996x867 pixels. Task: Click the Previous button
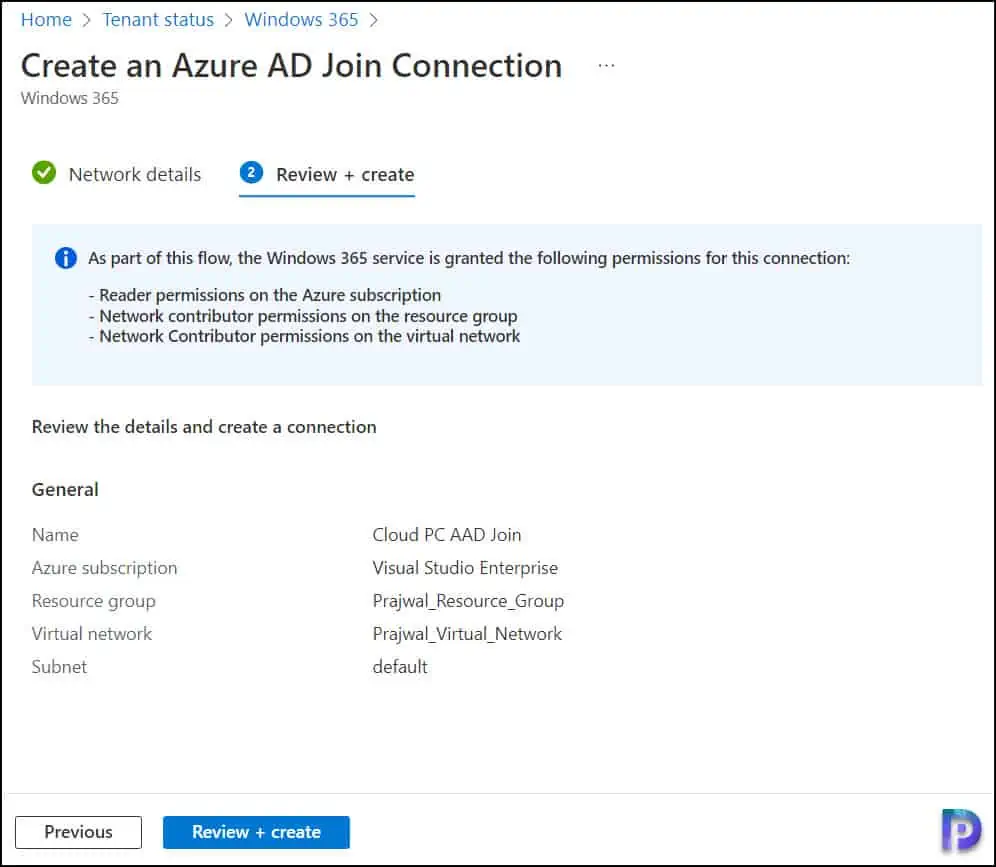(78, 832)
